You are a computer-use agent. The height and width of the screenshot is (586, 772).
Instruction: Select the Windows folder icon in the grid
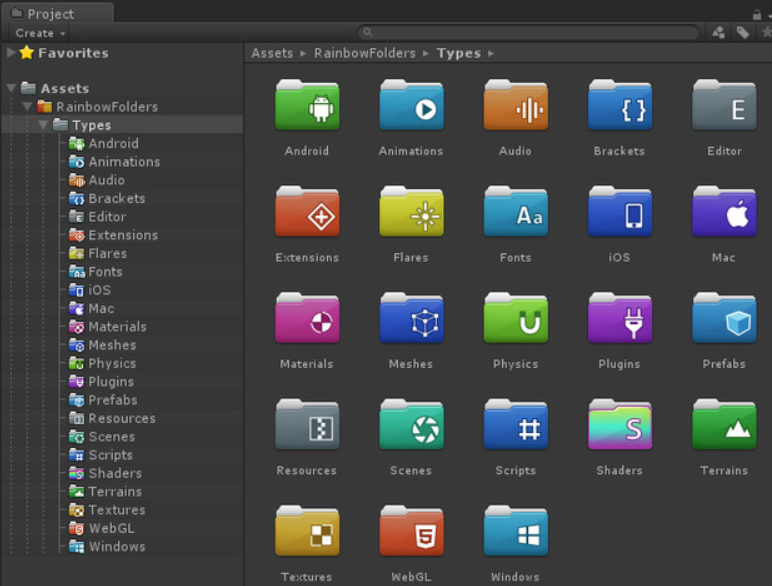[515, 530]
